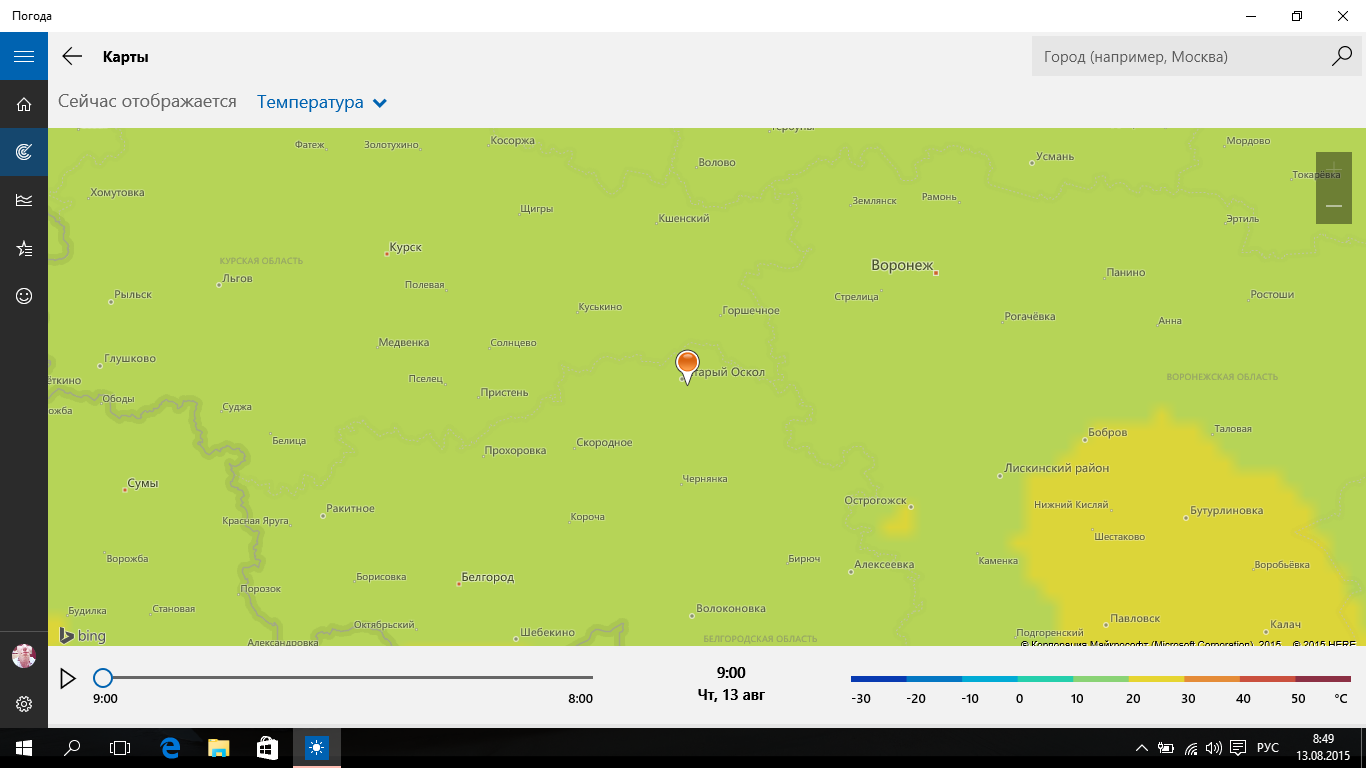Open the feedback smiley icon
The height and width of the screenshot is (768, 1366).
[24, 296]
